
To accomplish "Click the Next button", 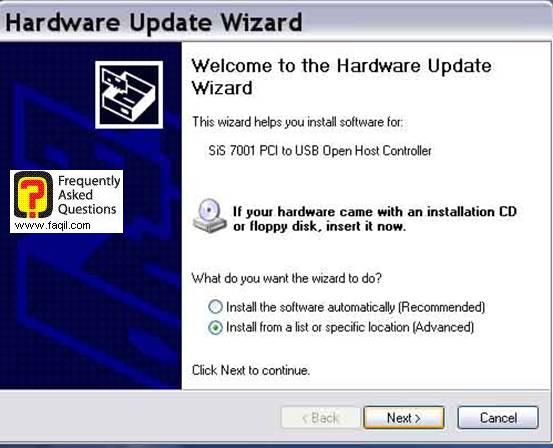I will [404, 418].
